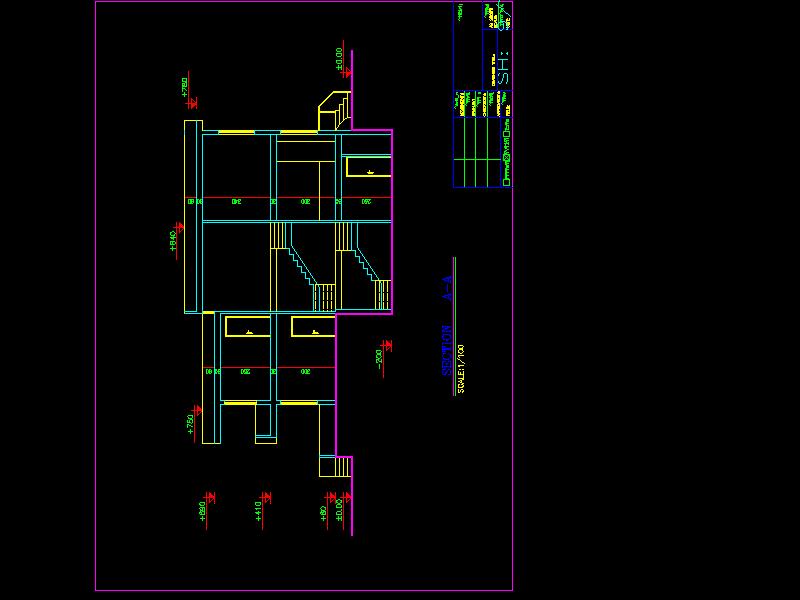
Task: Select the +7.50 elevation marker
Action: coord(195,421)
